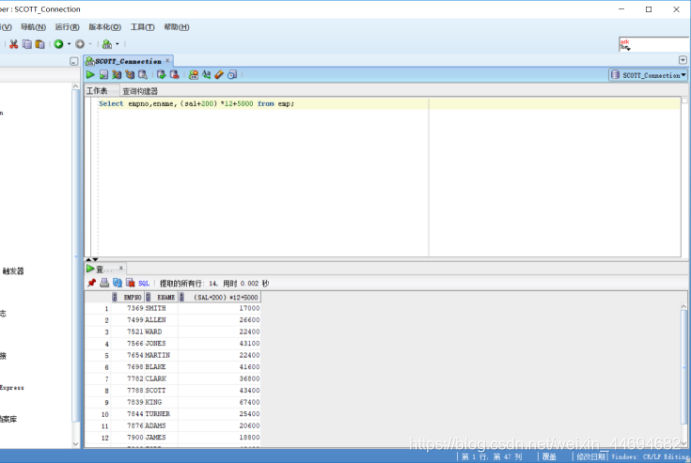Click row number 12 in result grid

(x=98, y=438)
